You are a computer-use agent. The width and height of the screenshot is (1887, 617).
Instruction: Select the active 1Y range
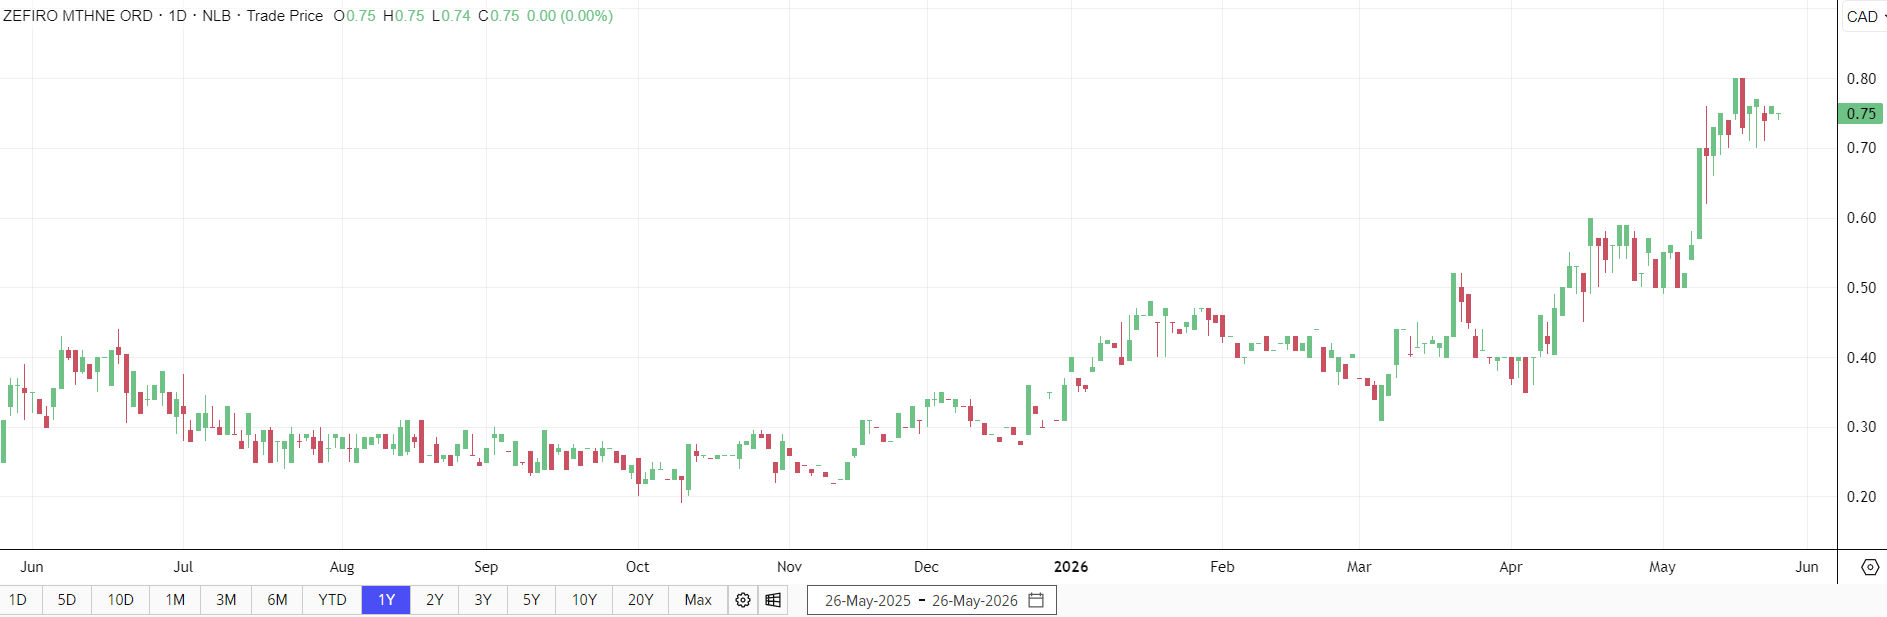click(x=386, y=600)
